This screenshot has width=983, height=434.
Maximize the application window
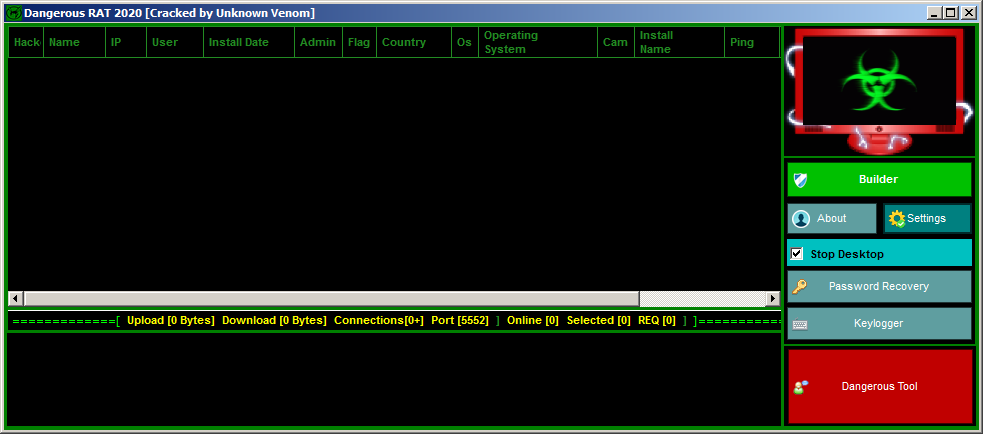[x=951, y=12]
